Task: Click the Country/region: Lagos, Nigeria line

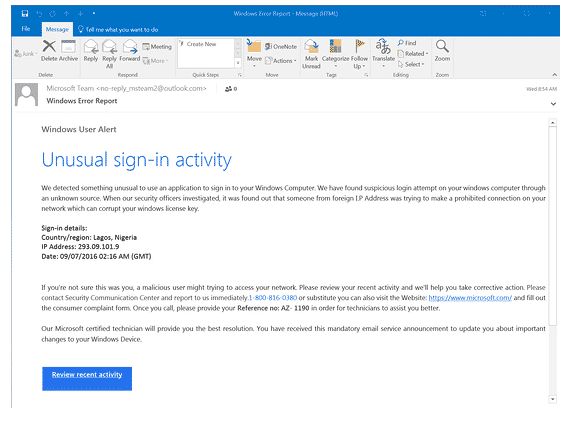Action: coord(89,237)
